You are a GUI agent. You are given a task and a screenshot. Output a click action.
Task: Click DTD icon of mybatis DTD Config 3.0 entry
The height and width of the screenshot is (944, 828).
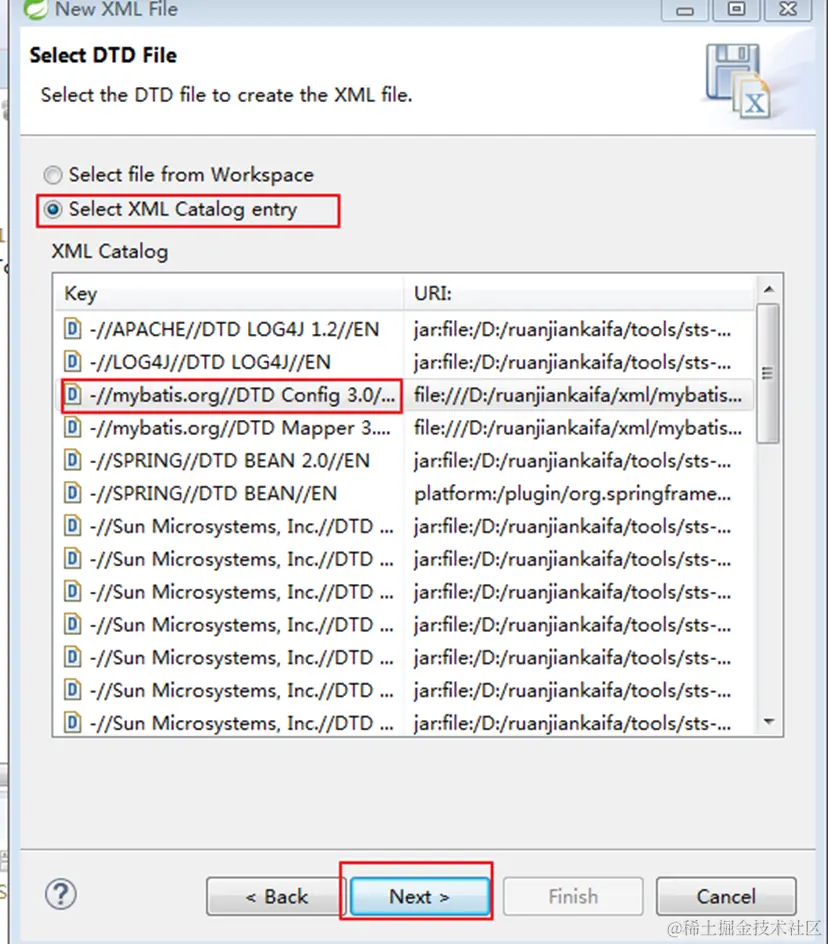[72, 395]
